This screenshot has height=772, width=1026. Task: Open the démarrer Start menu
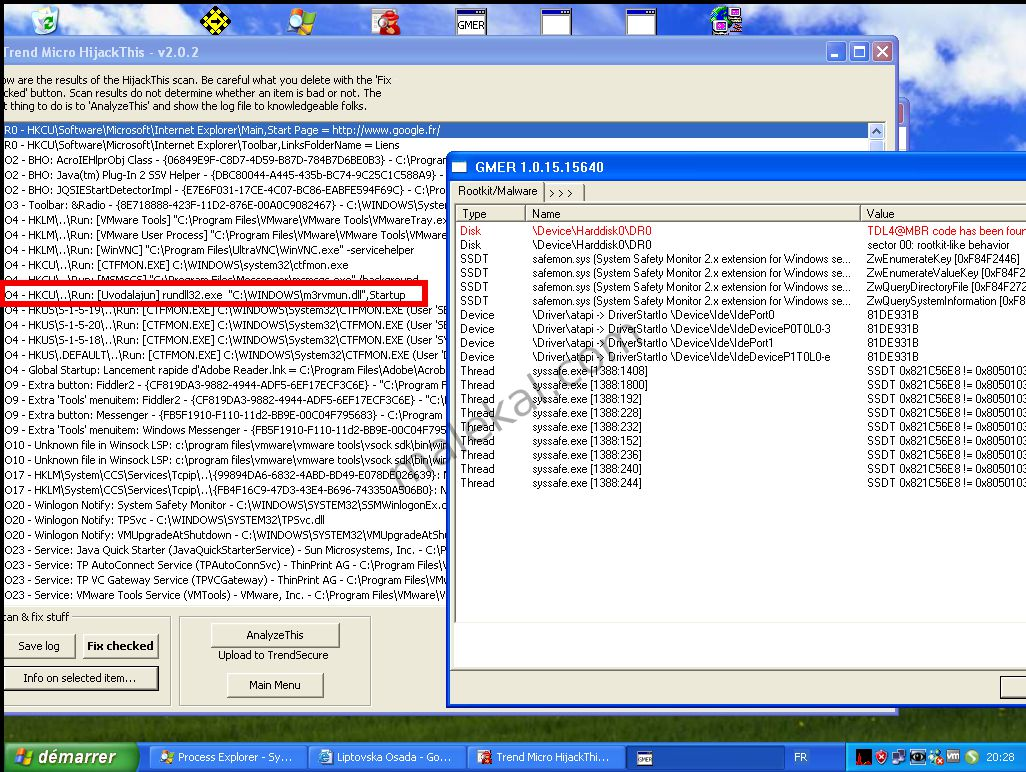click(x=71, y=757)
